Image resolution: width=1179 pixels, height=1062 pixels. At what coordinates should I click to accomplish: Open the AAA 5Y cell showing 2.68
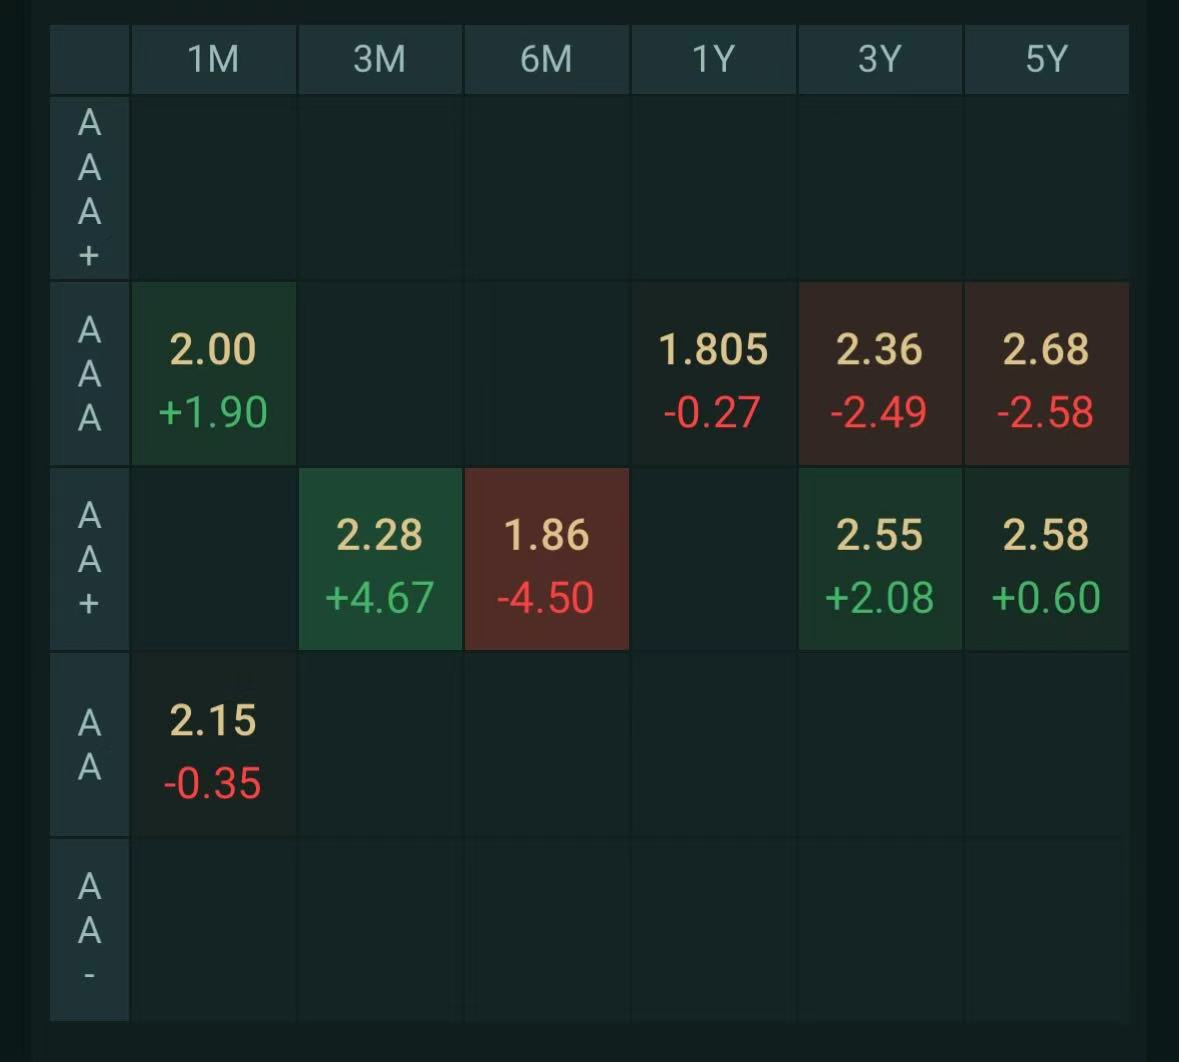[x=1047, y=374]
